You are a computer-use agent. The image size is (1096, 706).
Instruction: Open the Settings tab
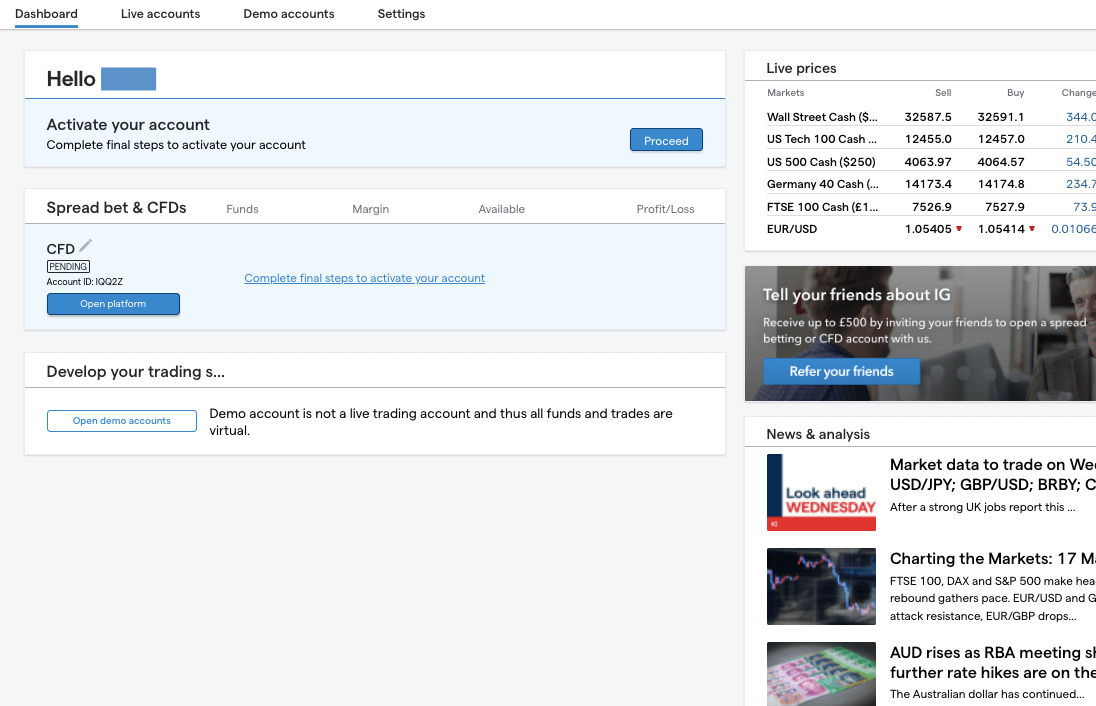pyautogui.click(x=401, y=14)
